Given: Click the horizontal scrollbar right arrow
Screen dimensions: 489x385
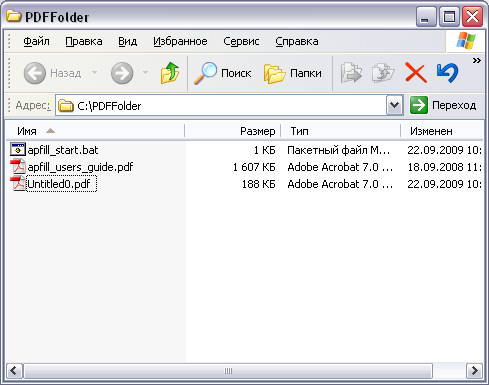Looking at the screenshot, I should (474, 371).
